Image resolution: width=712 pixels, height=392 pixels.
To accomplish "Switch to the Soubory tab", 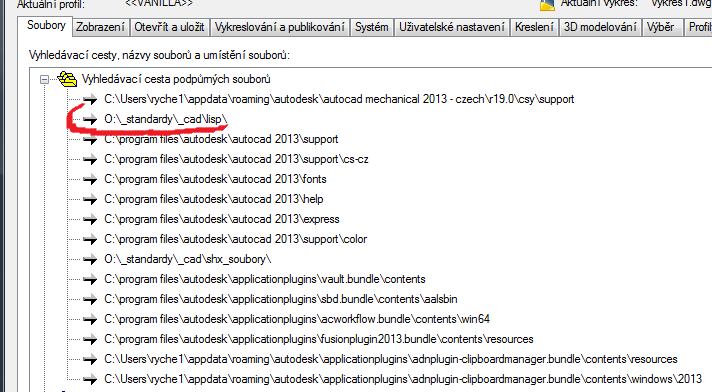I will (46, 25).
